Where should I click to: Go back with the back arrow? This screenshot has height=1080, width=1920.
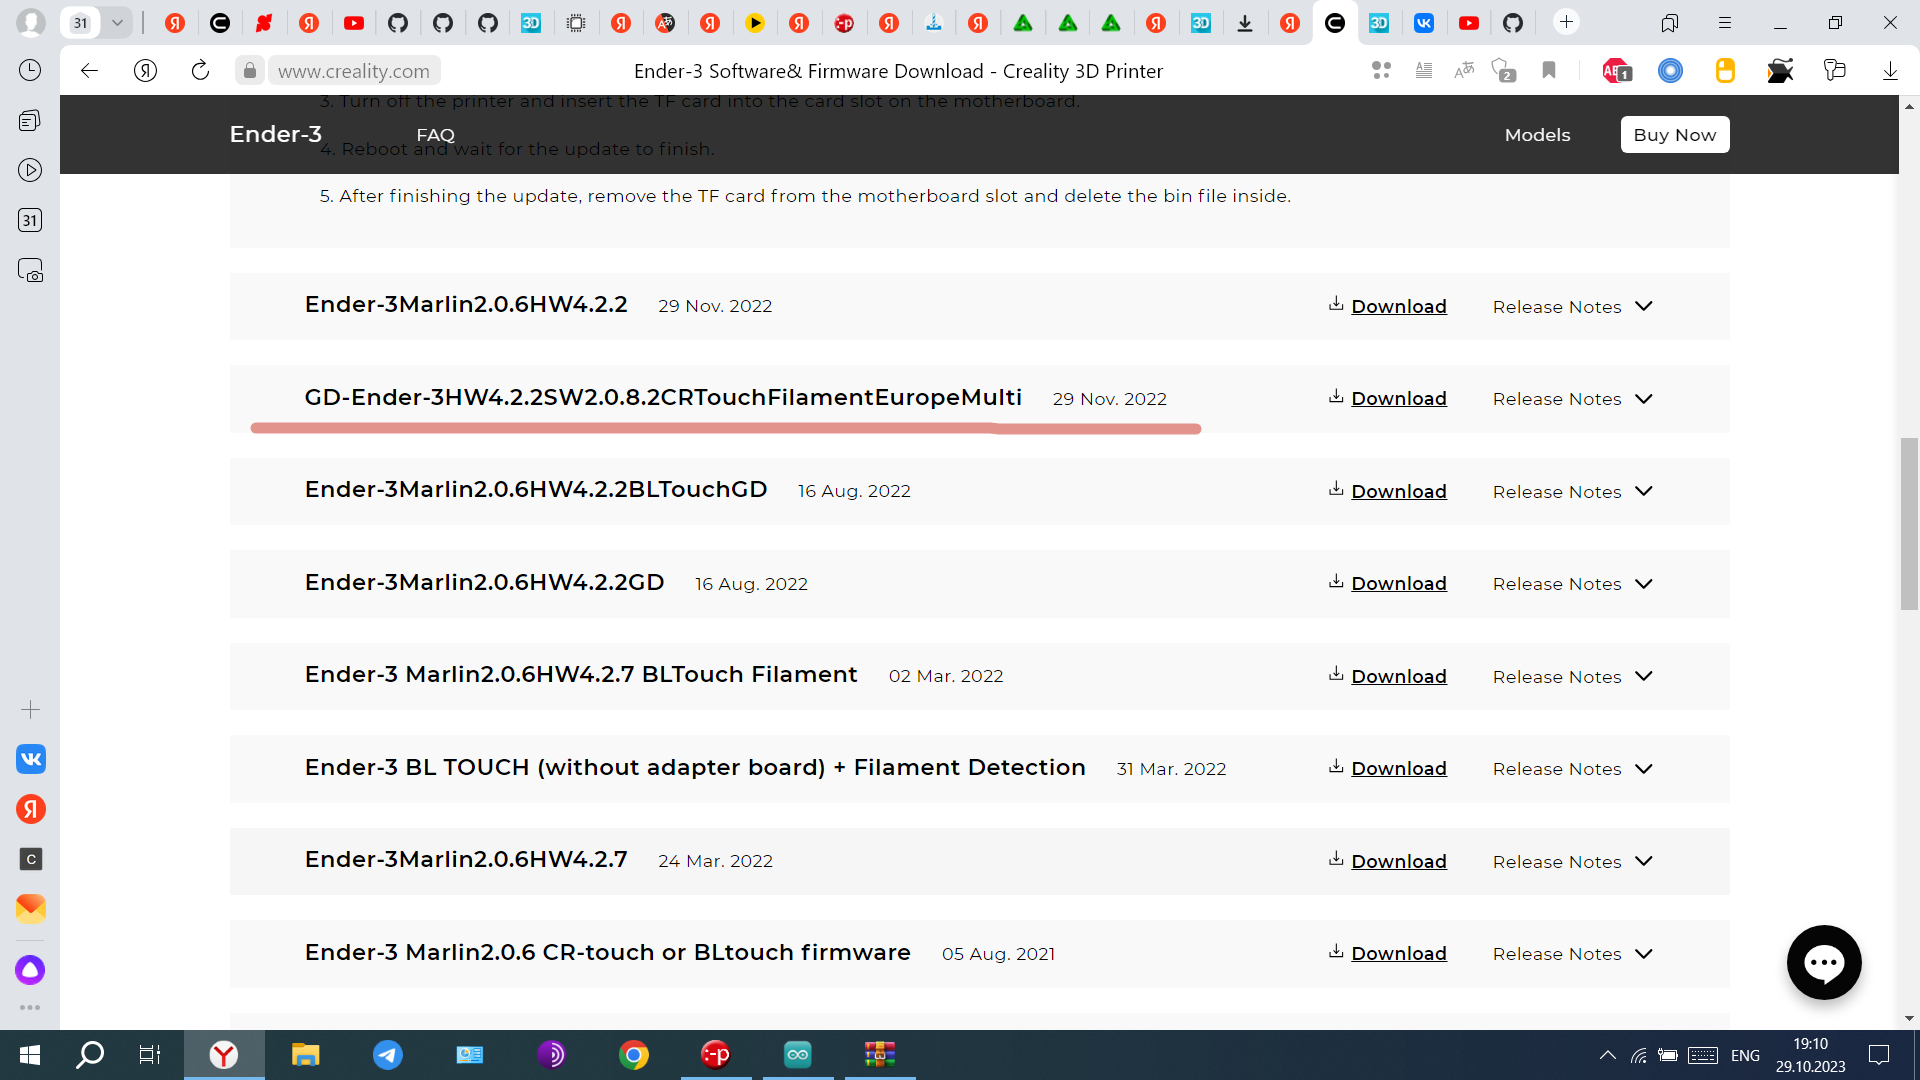(x=89, y=70)
